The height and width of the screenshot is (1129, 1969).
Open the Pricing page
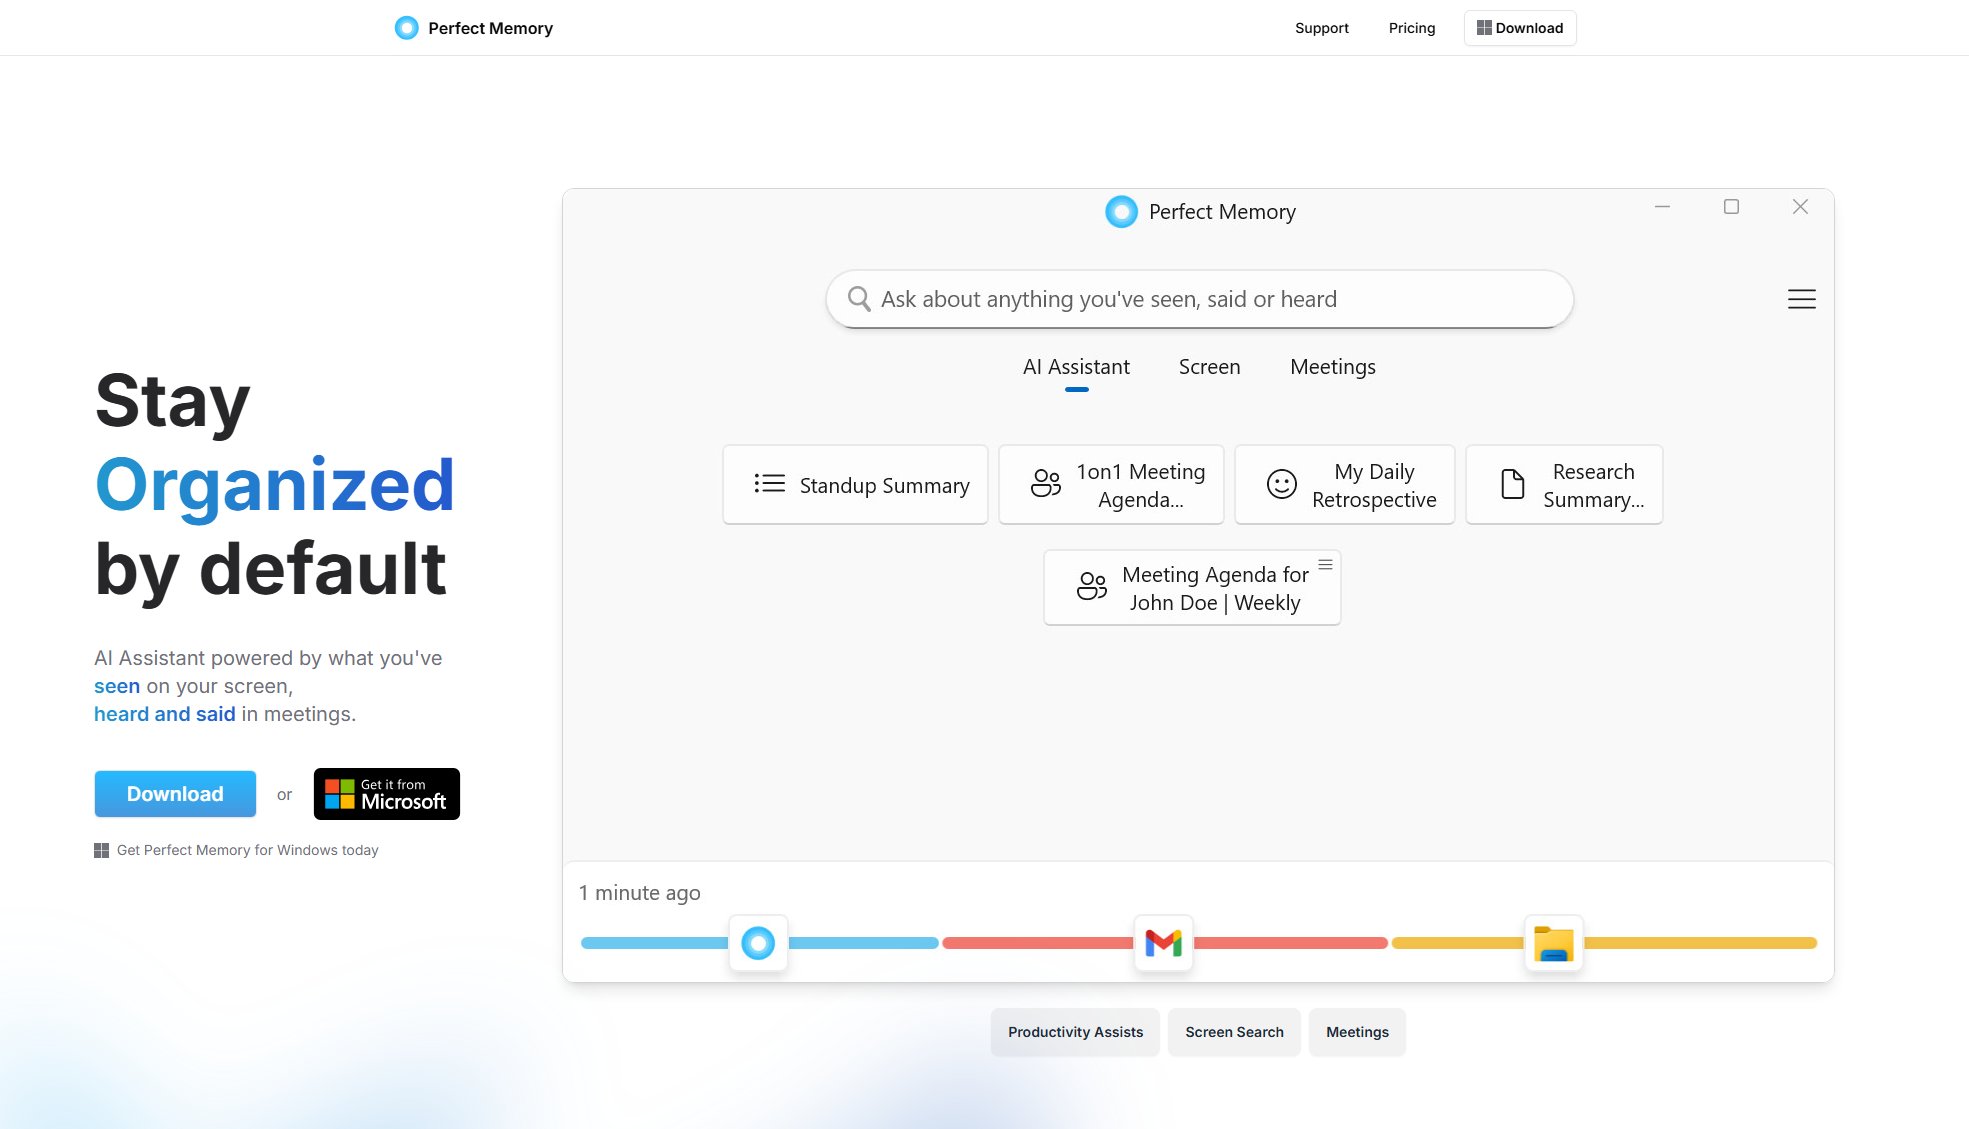(x=1411, y=27)
